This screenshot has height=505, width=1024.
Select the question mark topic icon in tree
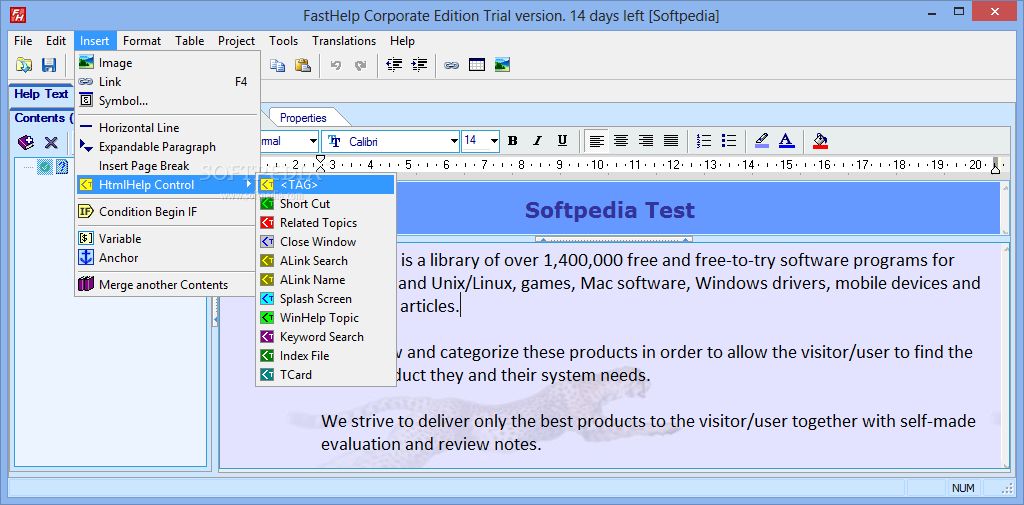(62, 167)
